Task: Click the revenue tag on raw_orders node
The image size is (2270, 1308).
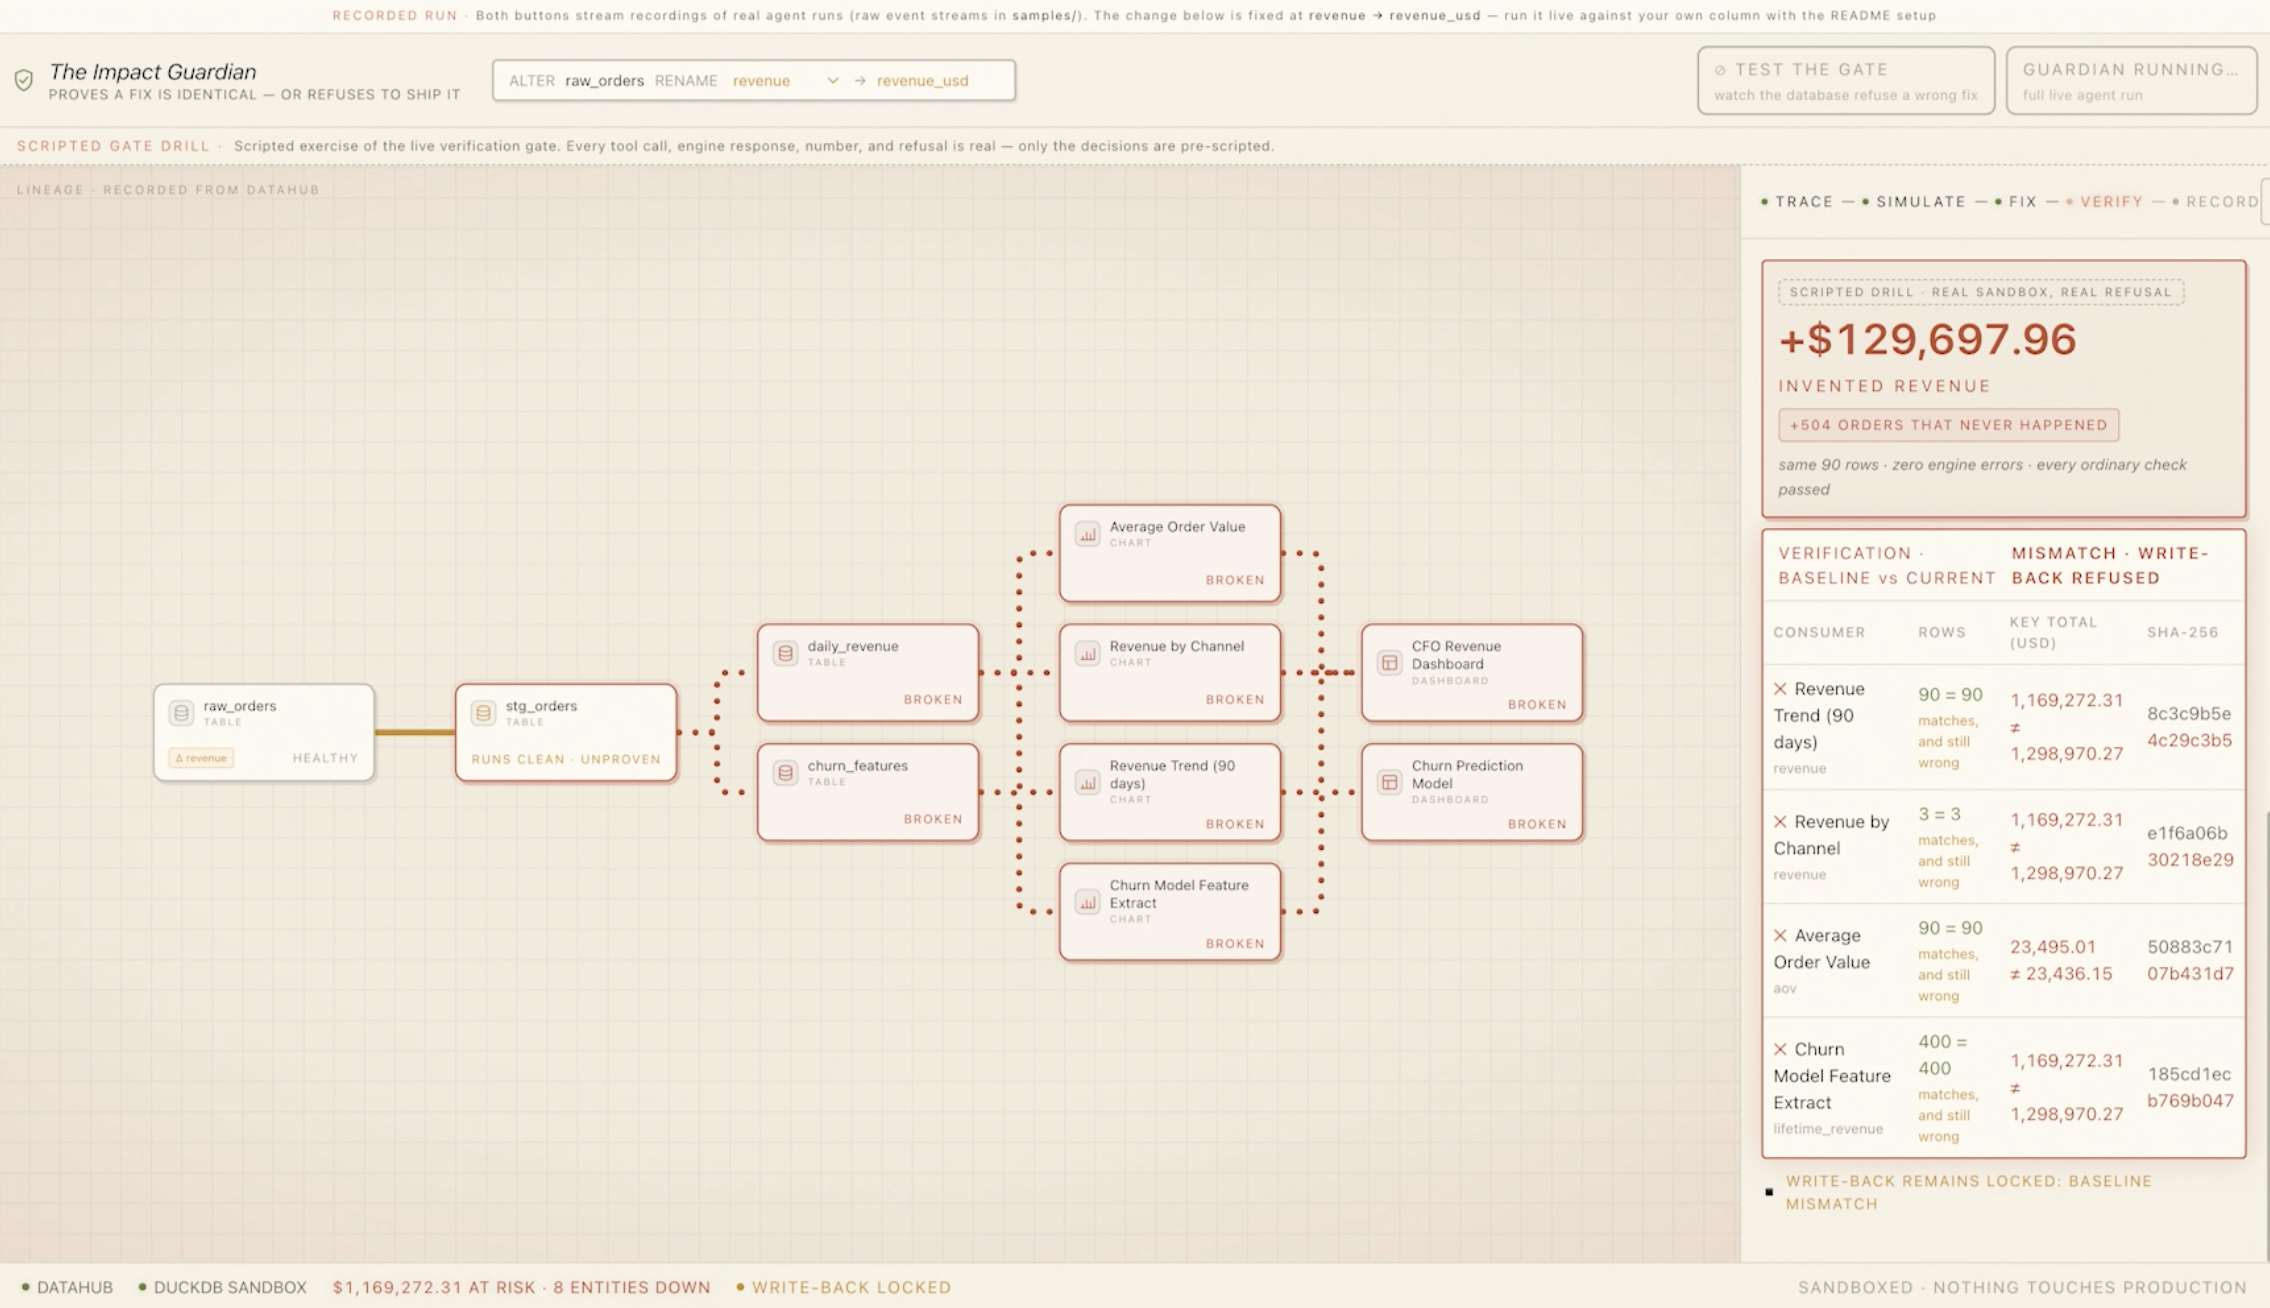Action: point(201,758)
